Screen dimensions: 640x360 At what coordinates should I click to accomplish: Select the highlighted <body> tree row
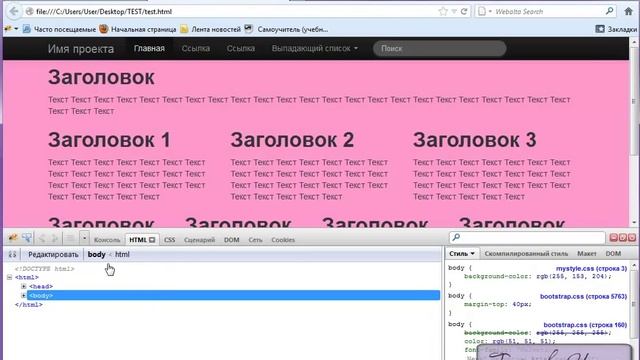tap(233, 296)
